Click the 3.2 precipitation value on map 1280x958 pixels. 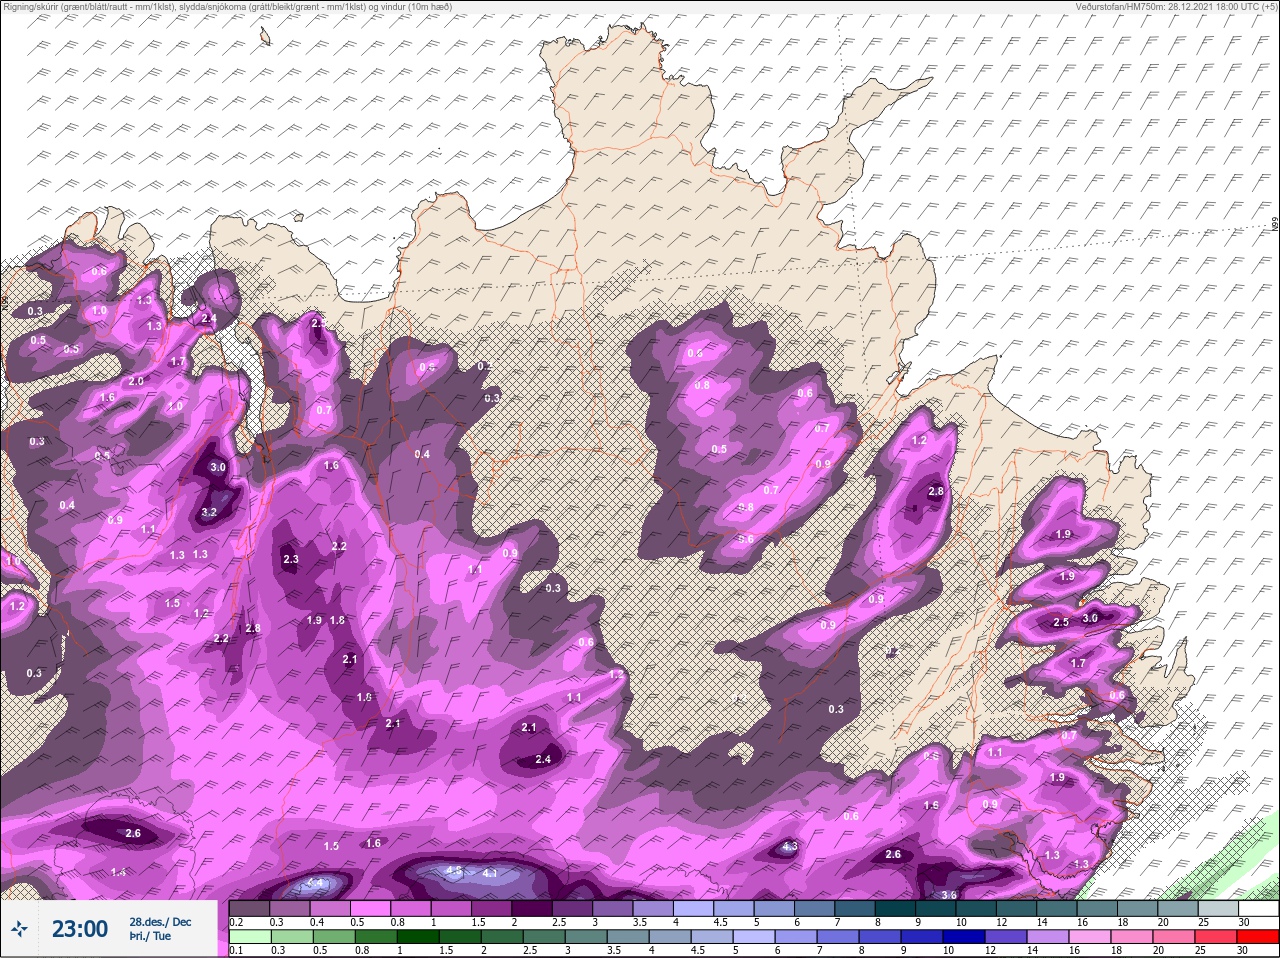point(209,512)
